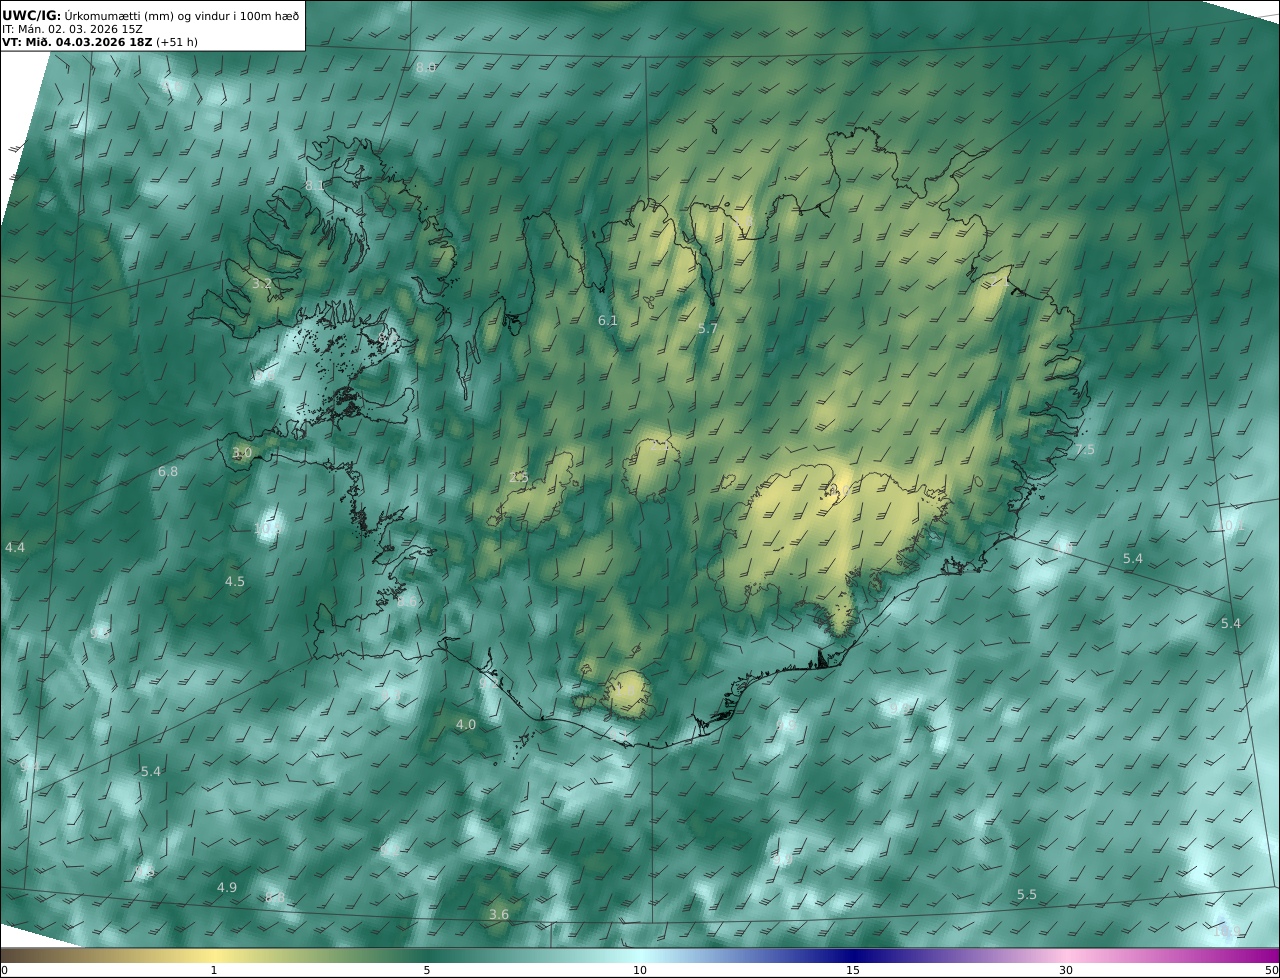Click the "8.0" value label on the map

click(x=426, y=67)
